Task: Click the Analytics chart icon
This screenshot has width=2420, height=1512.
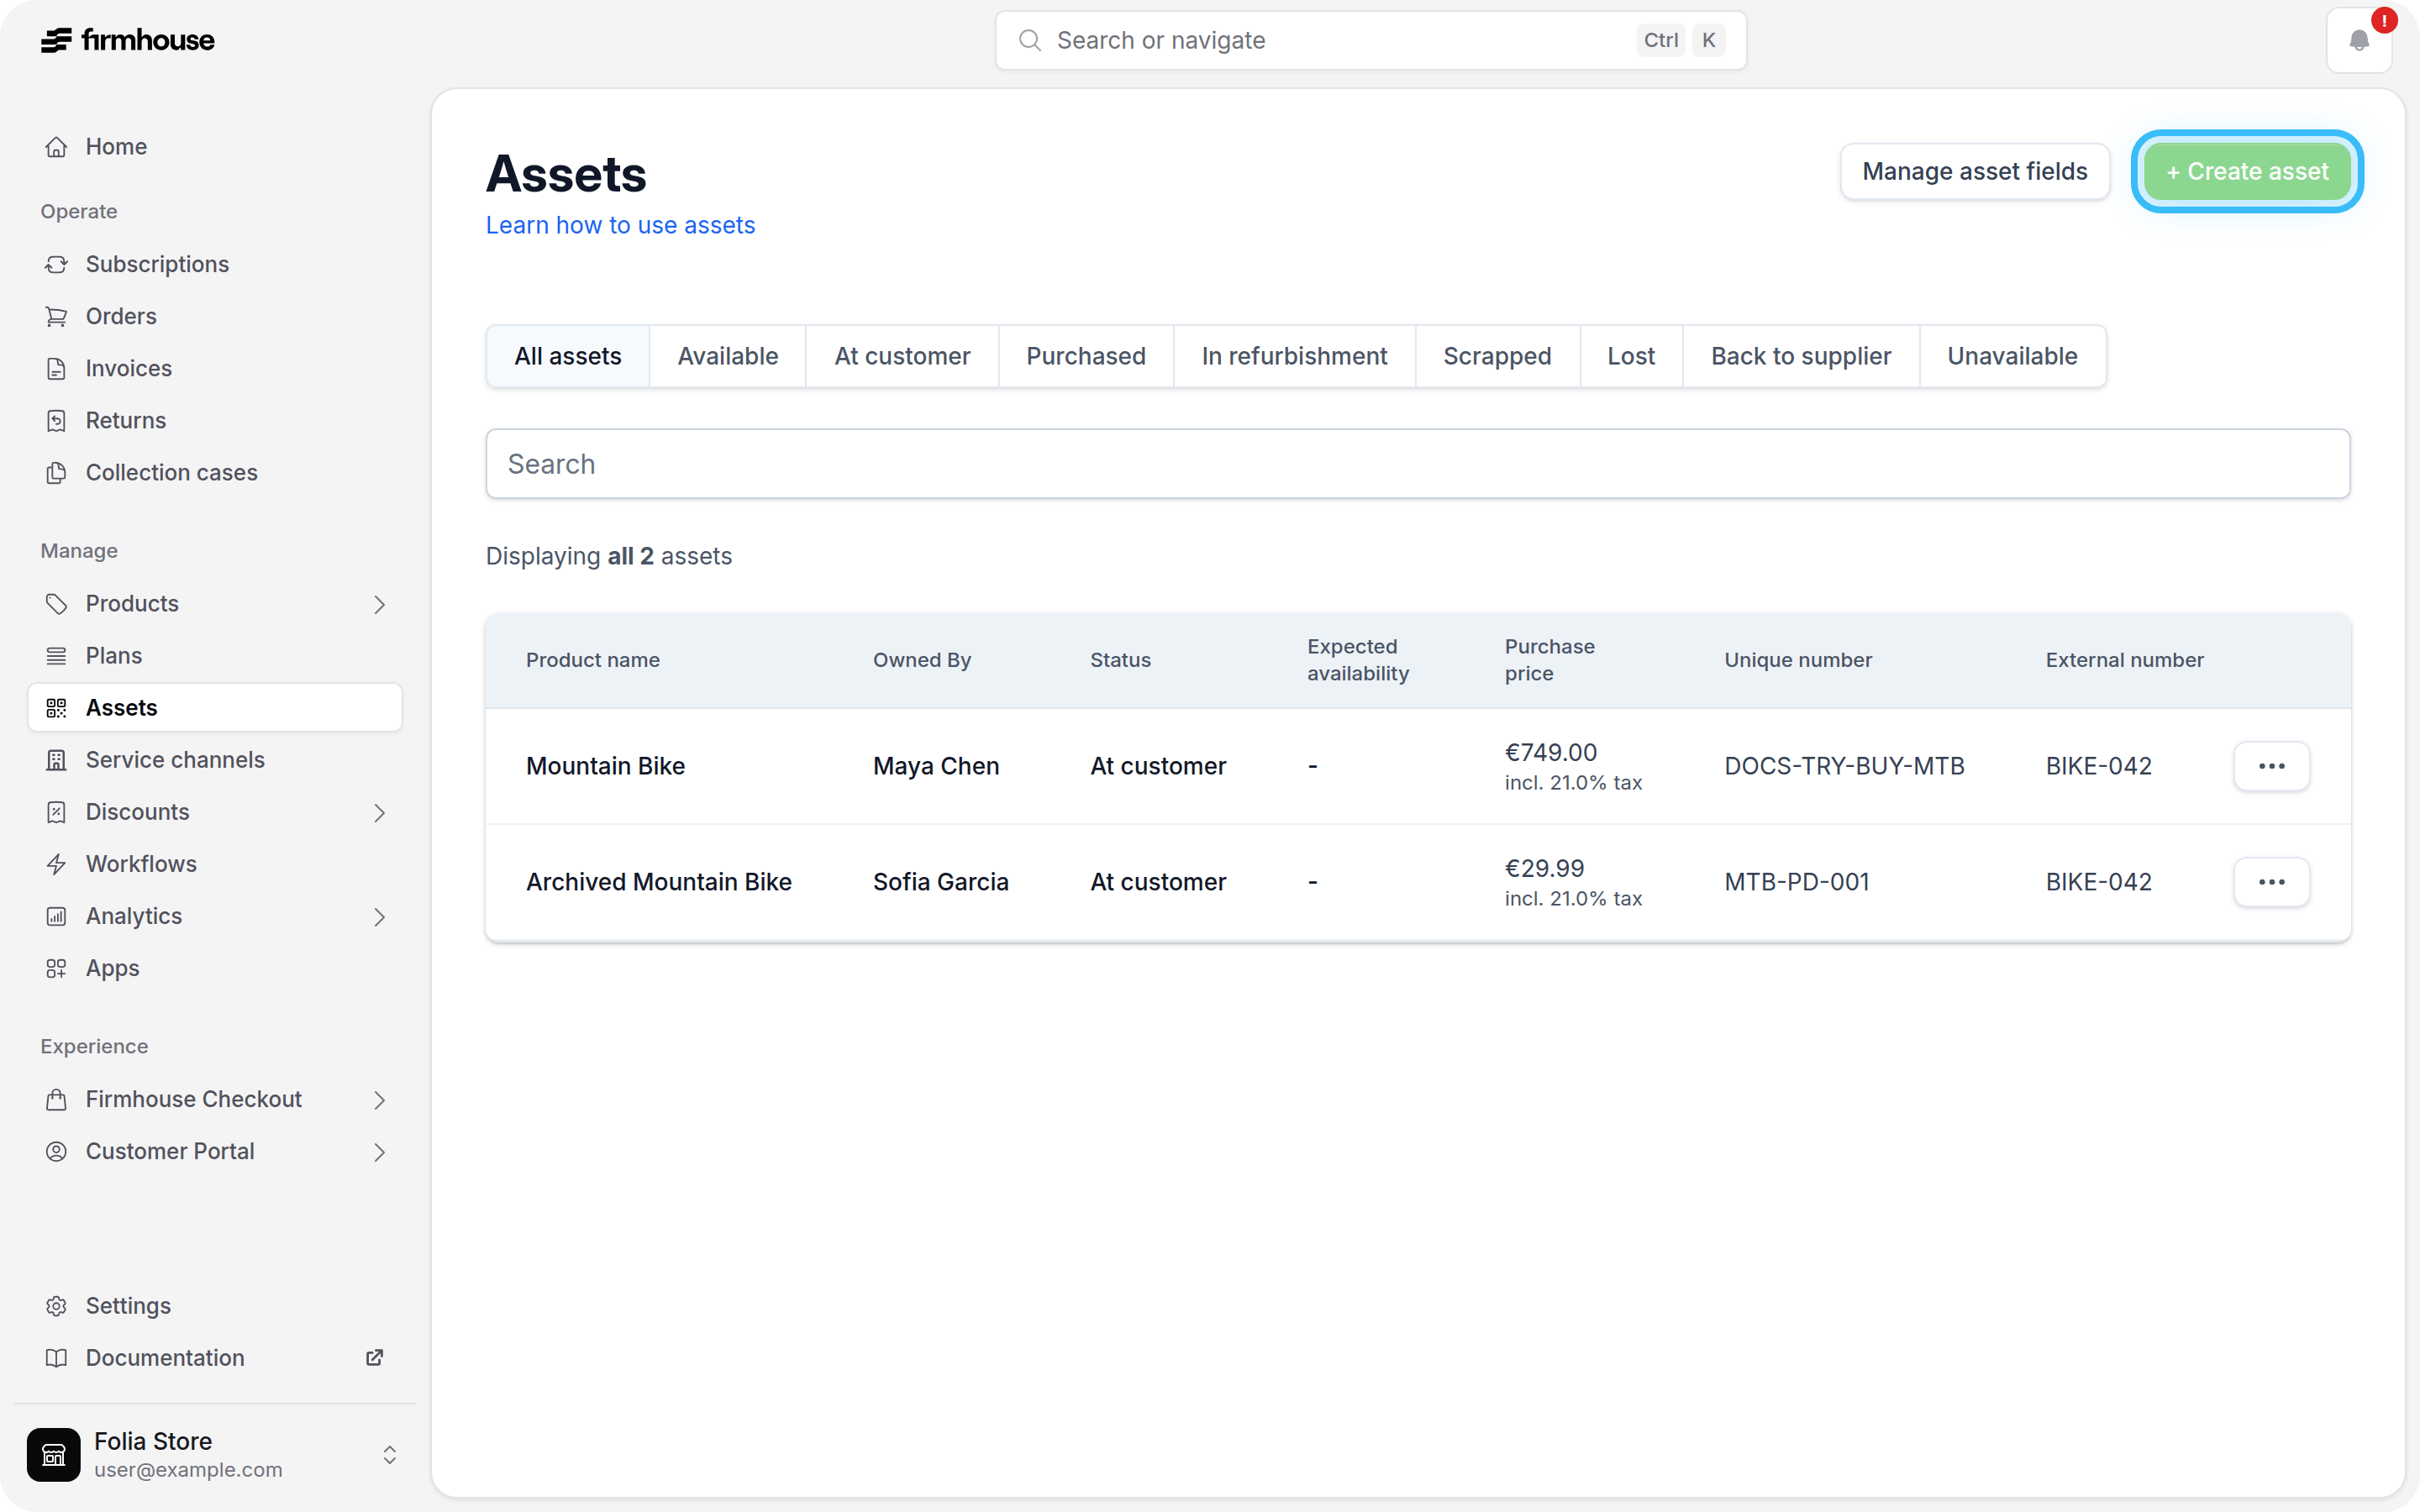Action: pos(57,916)
